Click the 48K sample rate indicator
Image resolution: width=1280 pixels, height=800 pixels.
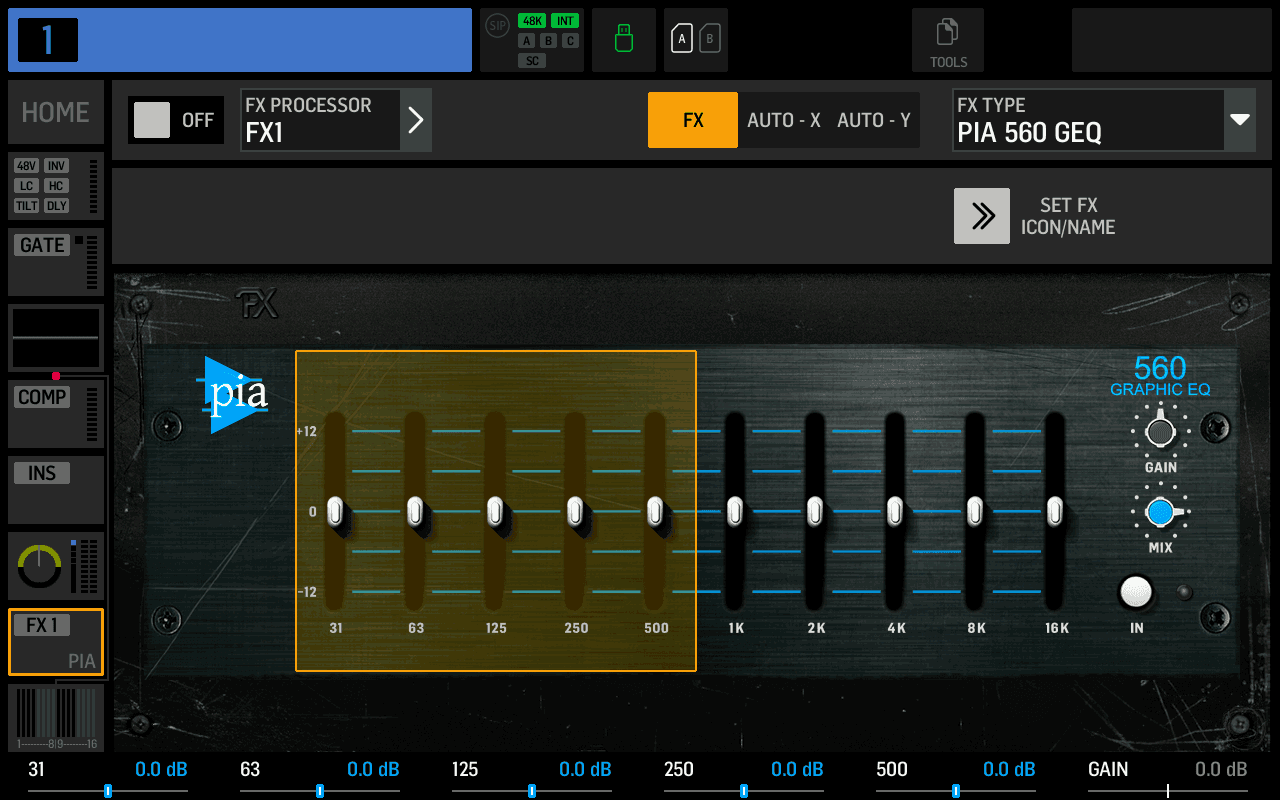click(531, 21)
